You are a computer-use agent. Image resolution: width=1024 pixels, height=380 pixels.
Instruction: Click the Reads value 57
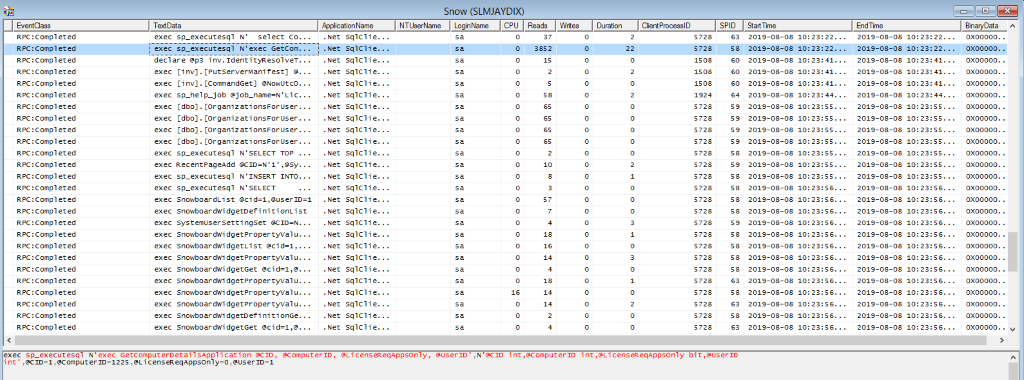[547, 200]
